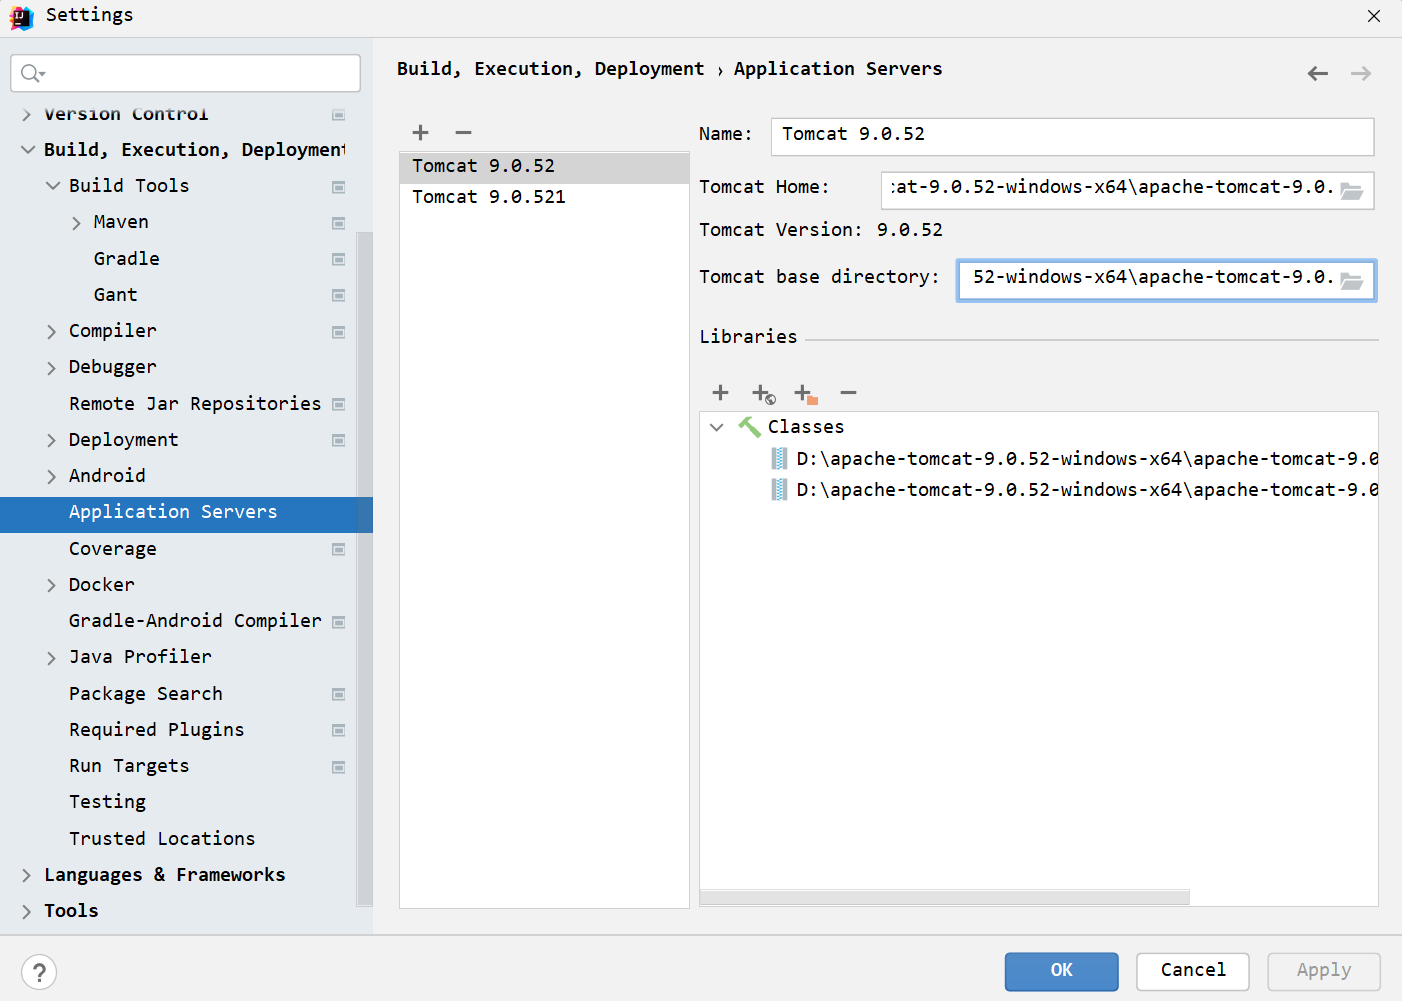
Task: Remove selected server using minus icon
Action: click(462, 132)
